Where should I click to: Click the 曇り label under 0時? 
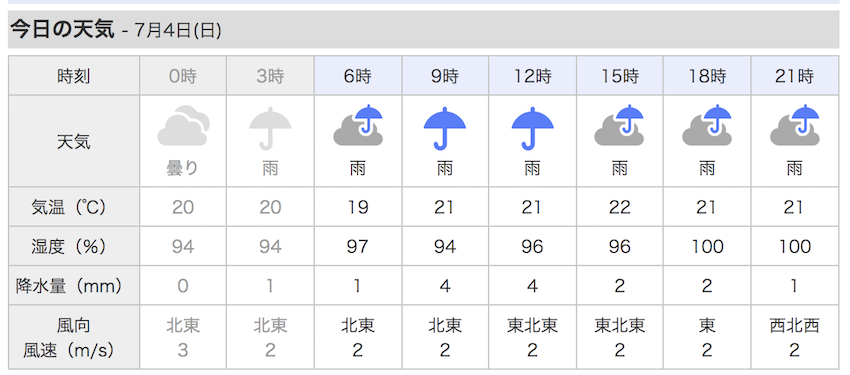coord(183,169)
